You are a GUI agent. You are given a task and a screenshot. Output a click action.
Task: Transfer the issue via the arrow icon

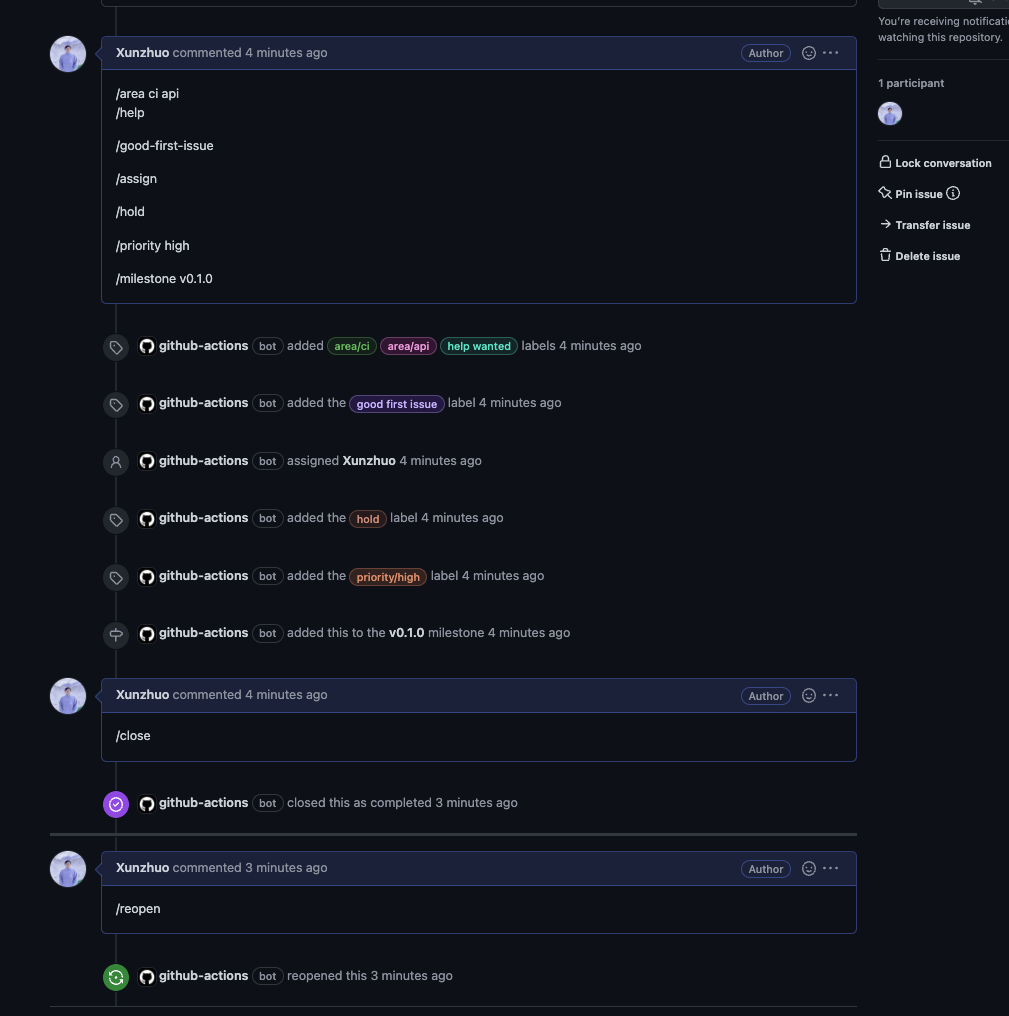886,224
